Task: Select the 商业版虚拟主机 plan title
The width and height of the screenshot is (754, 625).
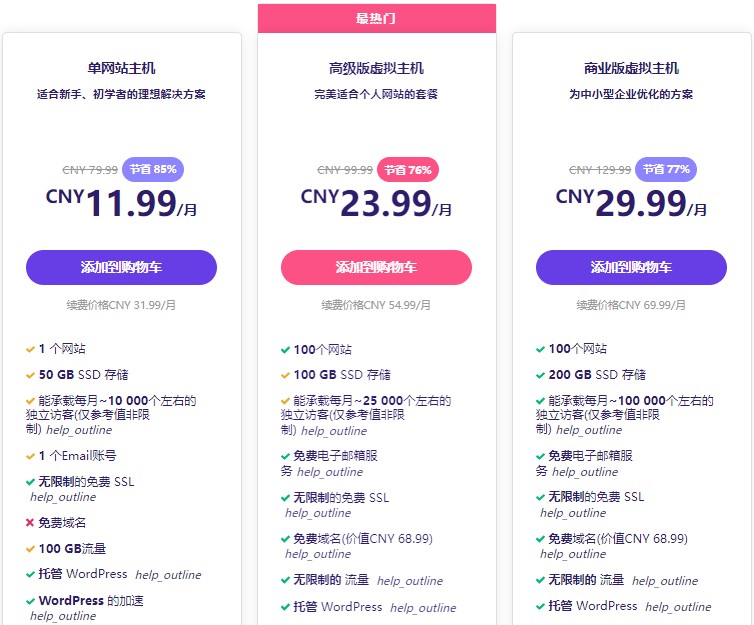Action: click(x=631, y=69)
